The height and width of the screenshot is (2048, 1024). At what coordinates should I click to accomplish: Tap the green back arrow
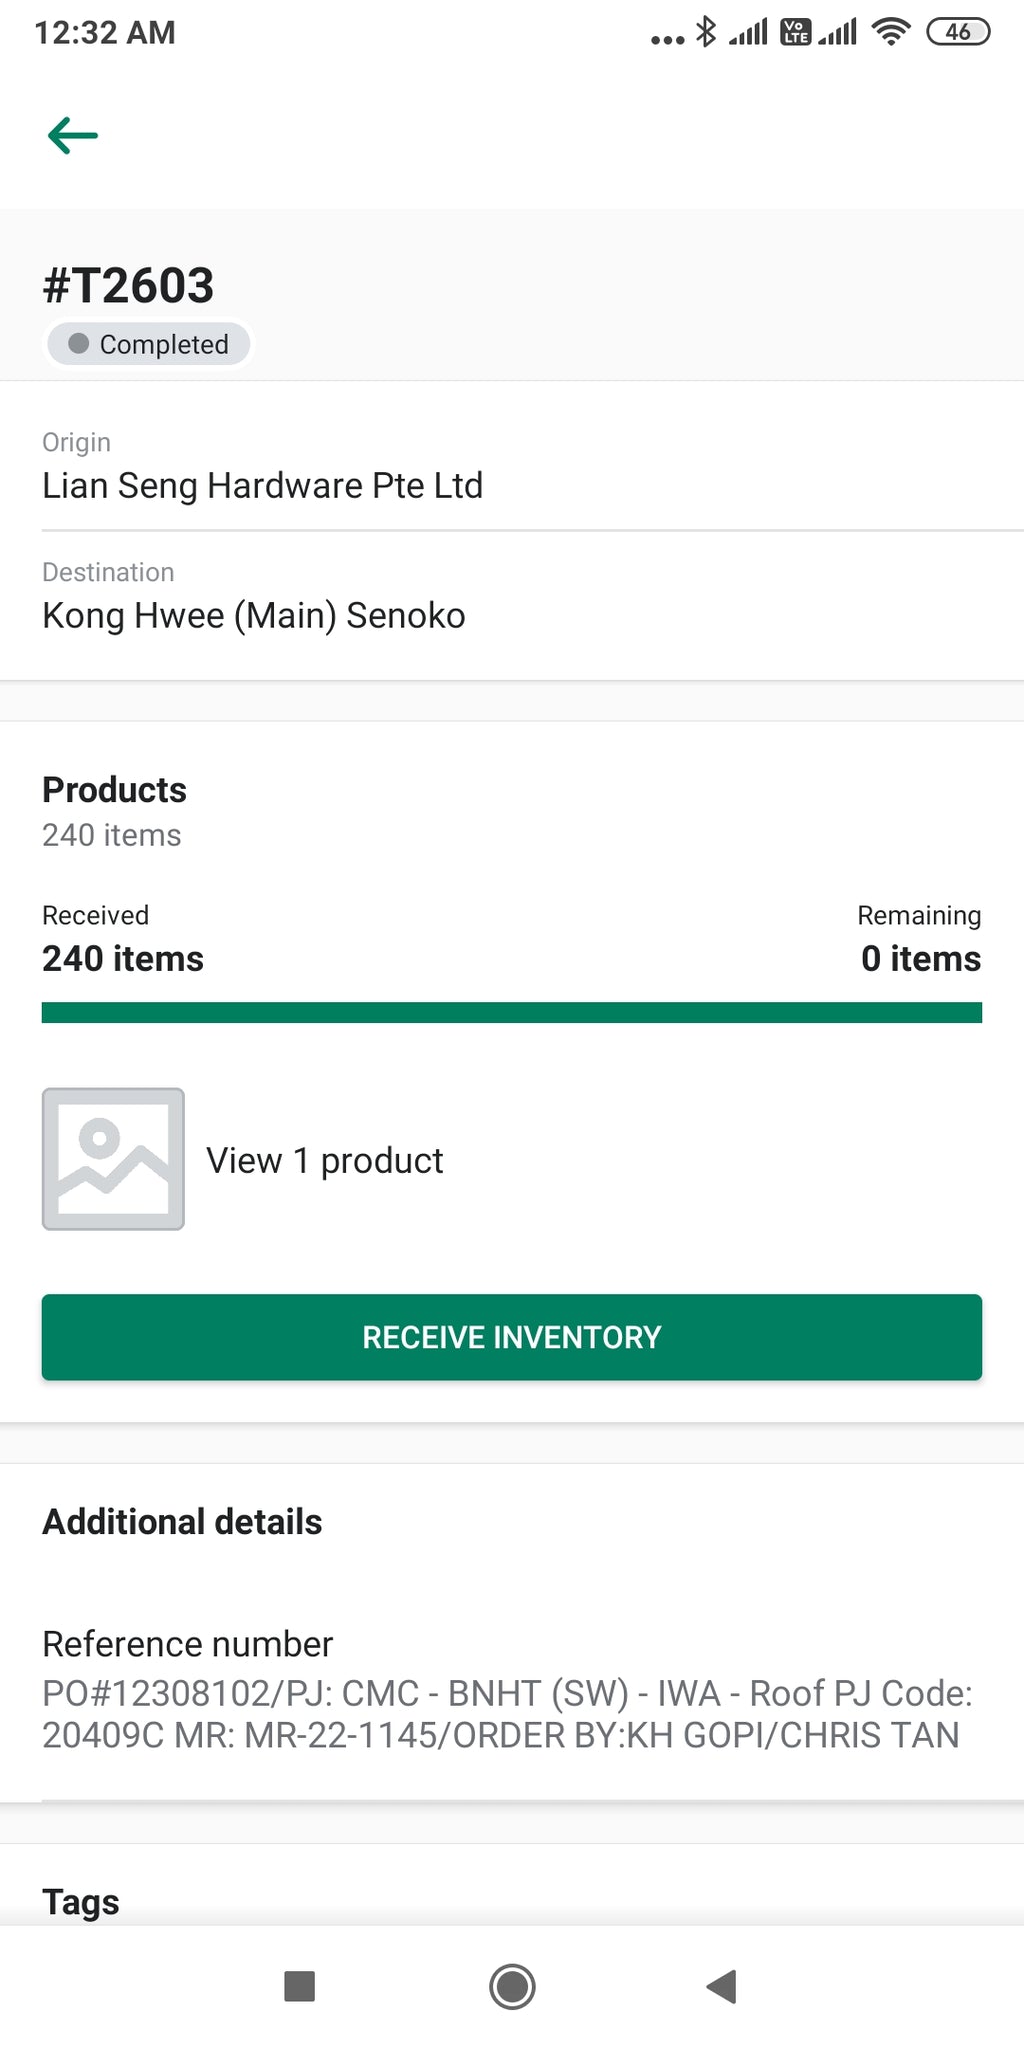click(73, 135)
